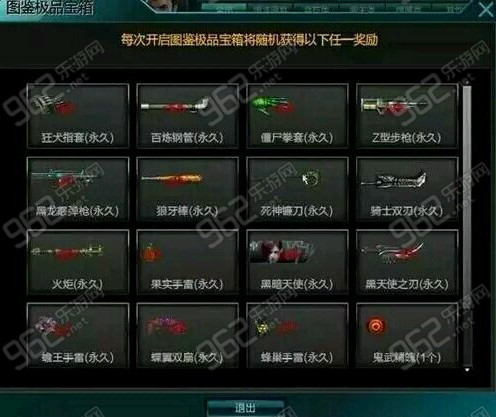The height and width of the screenshot is (417, 496).
Task: Click the scrollbar down arrow
Action: click(x=467, y=370)
